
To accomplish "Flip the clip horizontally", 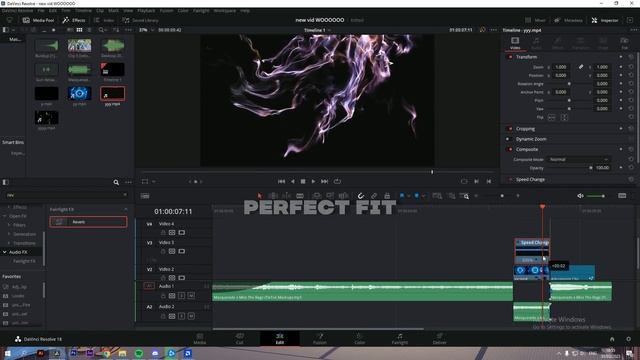I will click(551, 118).
